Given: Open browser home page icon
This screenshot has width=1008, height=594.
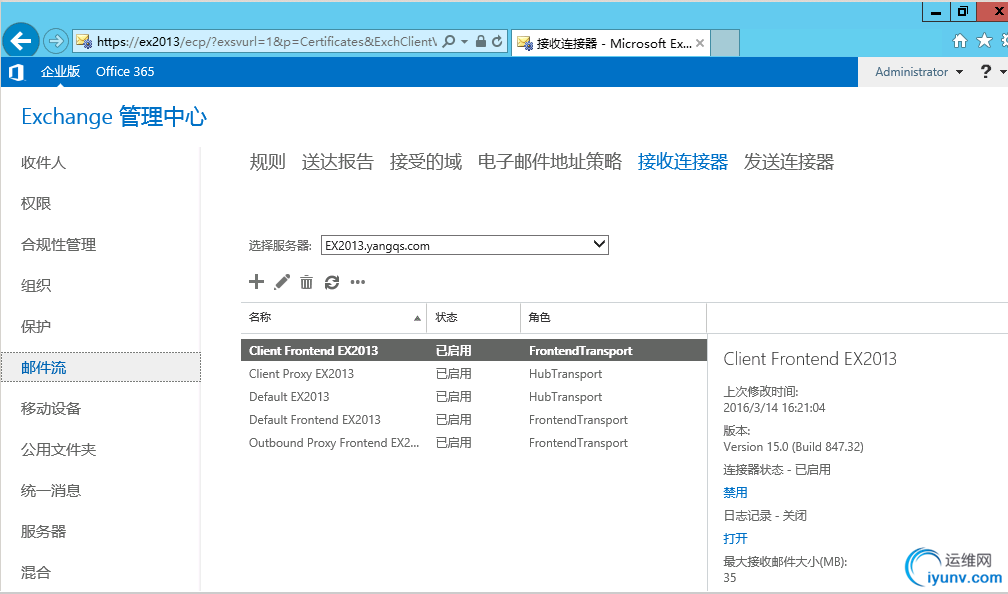Looking at the screenshot, I should point(960,41).
